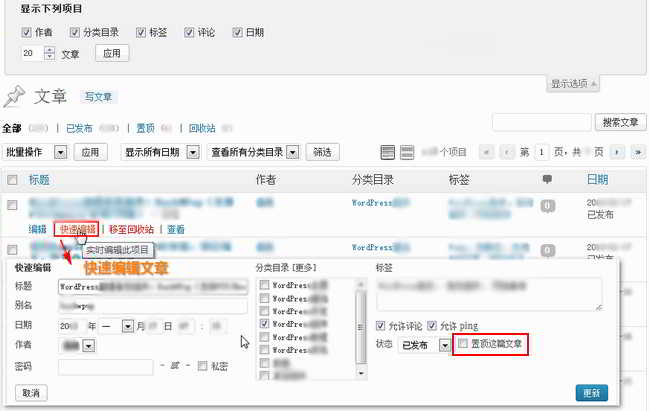Go to first page arrow
This screenshot has height=411, width=650.
pos(486,152)
